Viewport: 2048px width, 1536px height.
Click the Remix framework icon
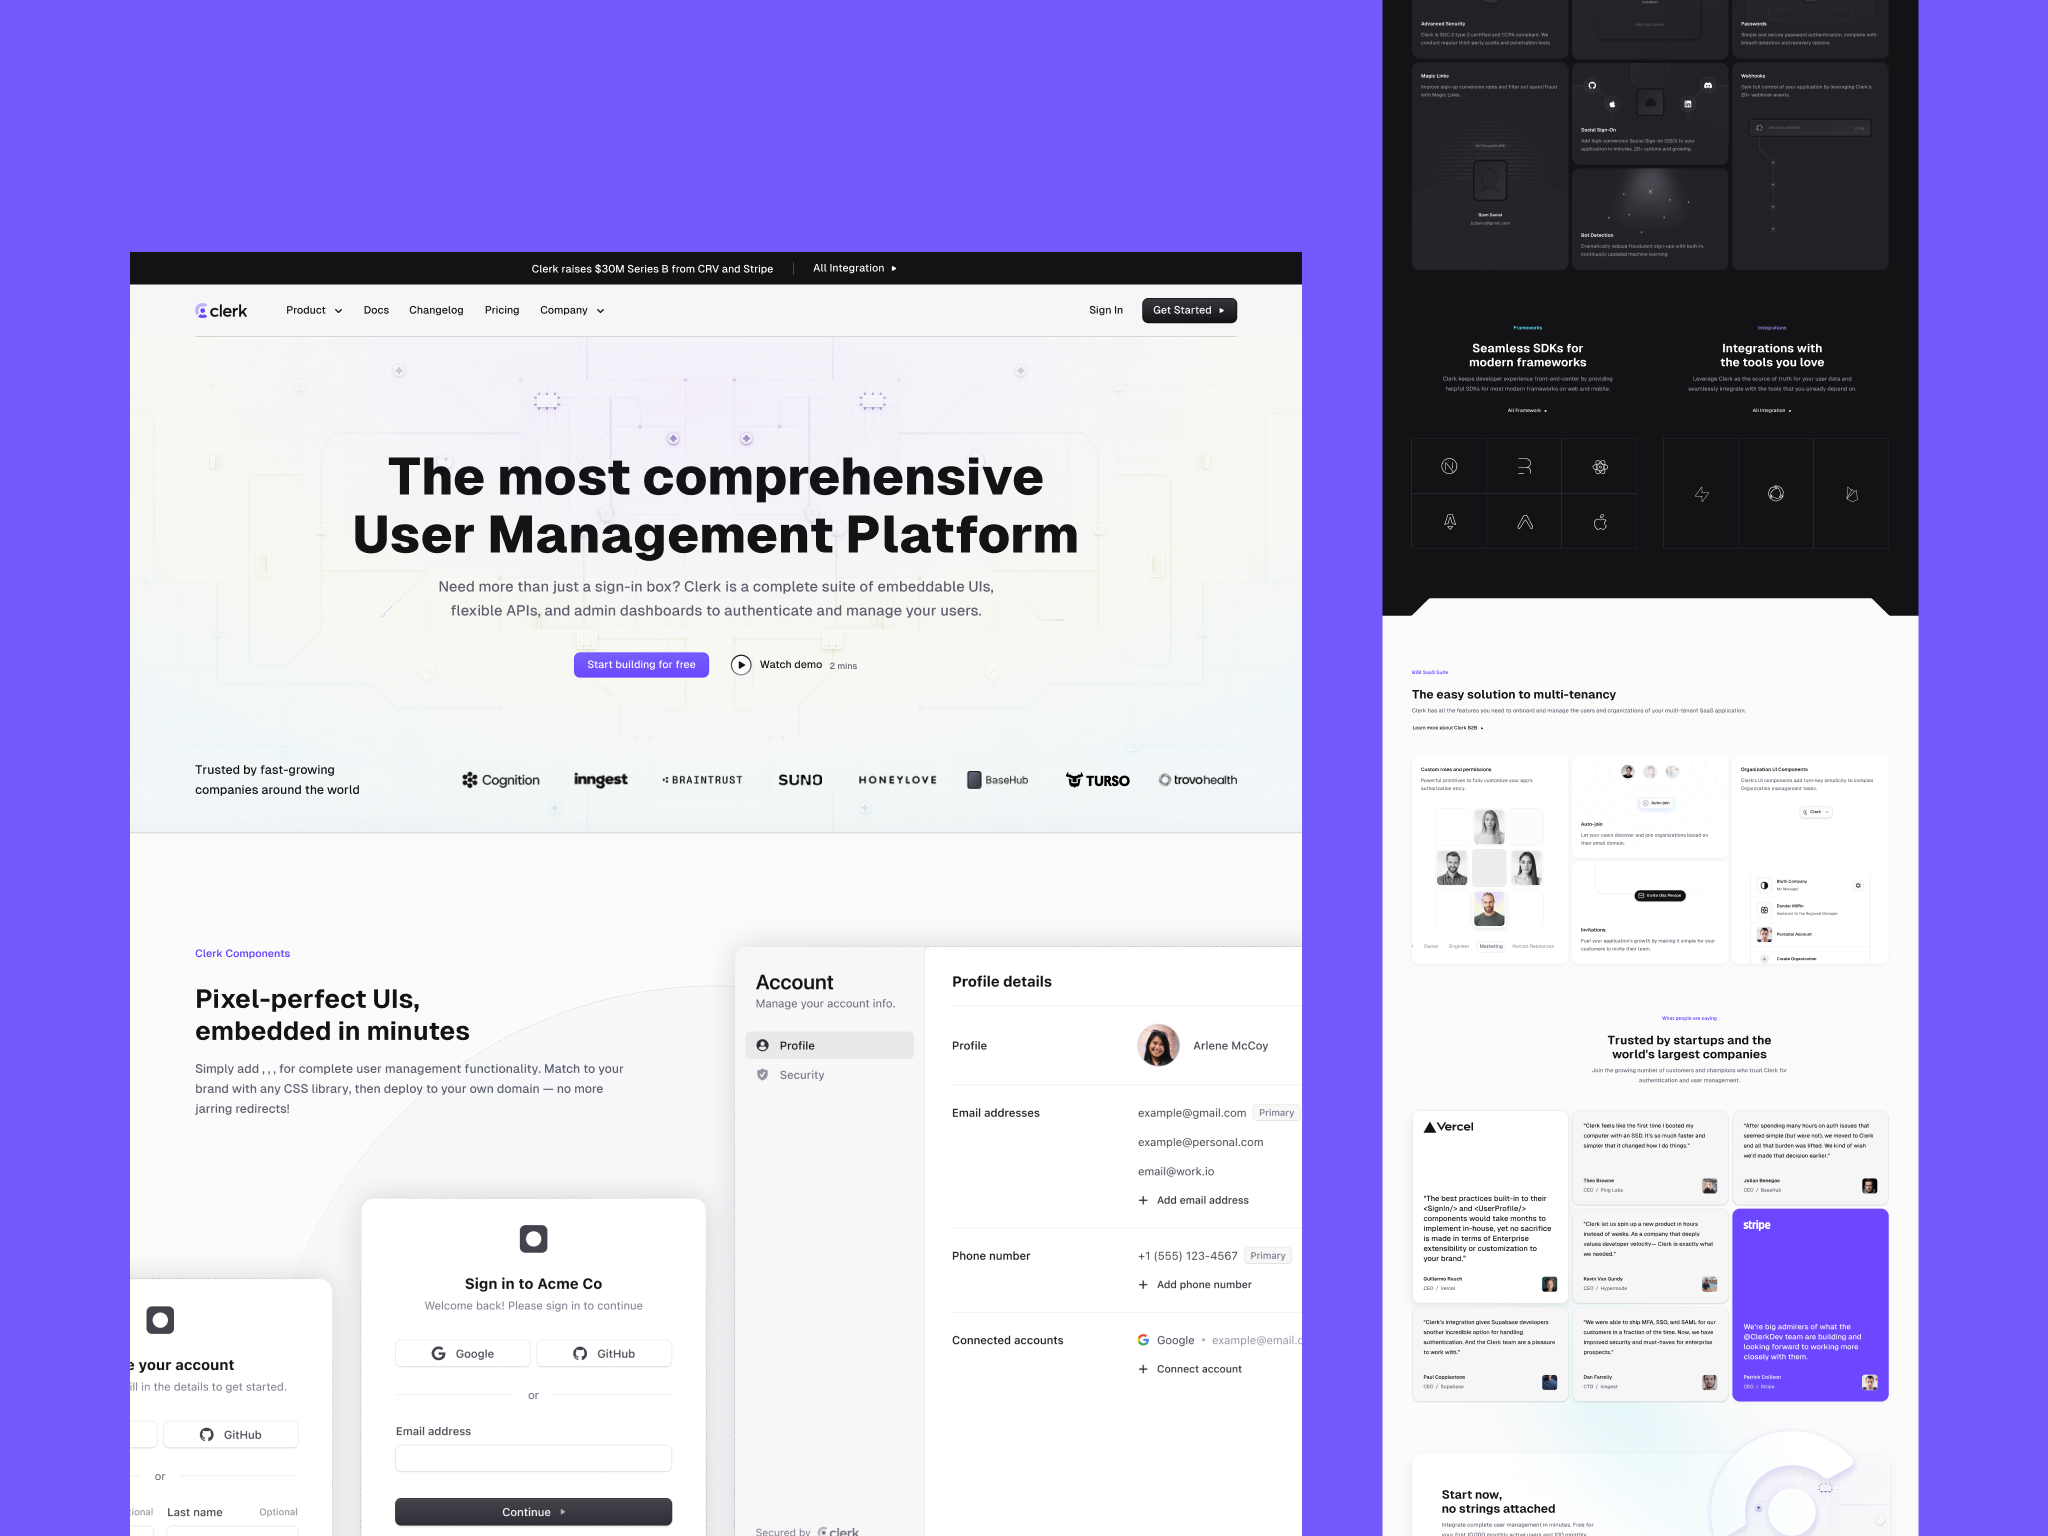click(1524, 466)
